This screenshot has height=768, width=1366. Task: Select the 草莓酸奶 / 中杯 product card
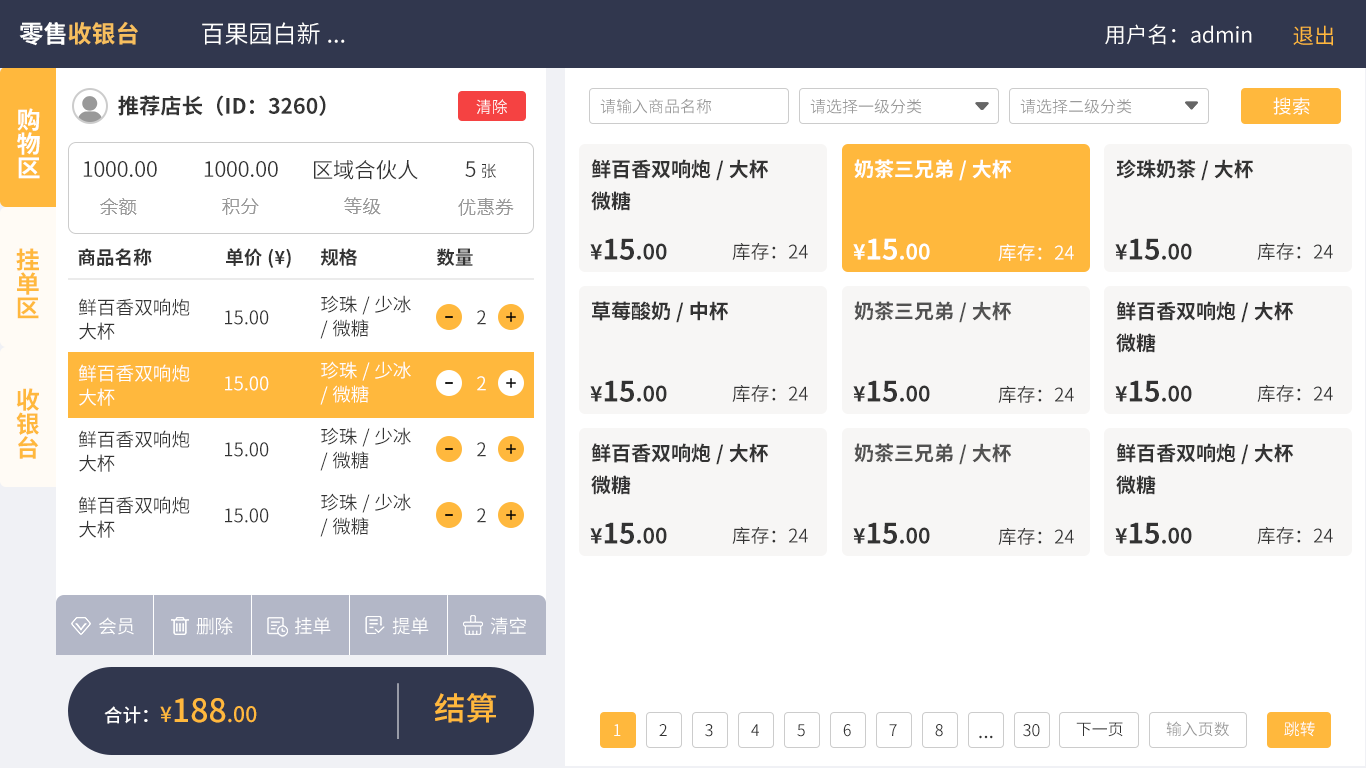[x=702, y=350]
